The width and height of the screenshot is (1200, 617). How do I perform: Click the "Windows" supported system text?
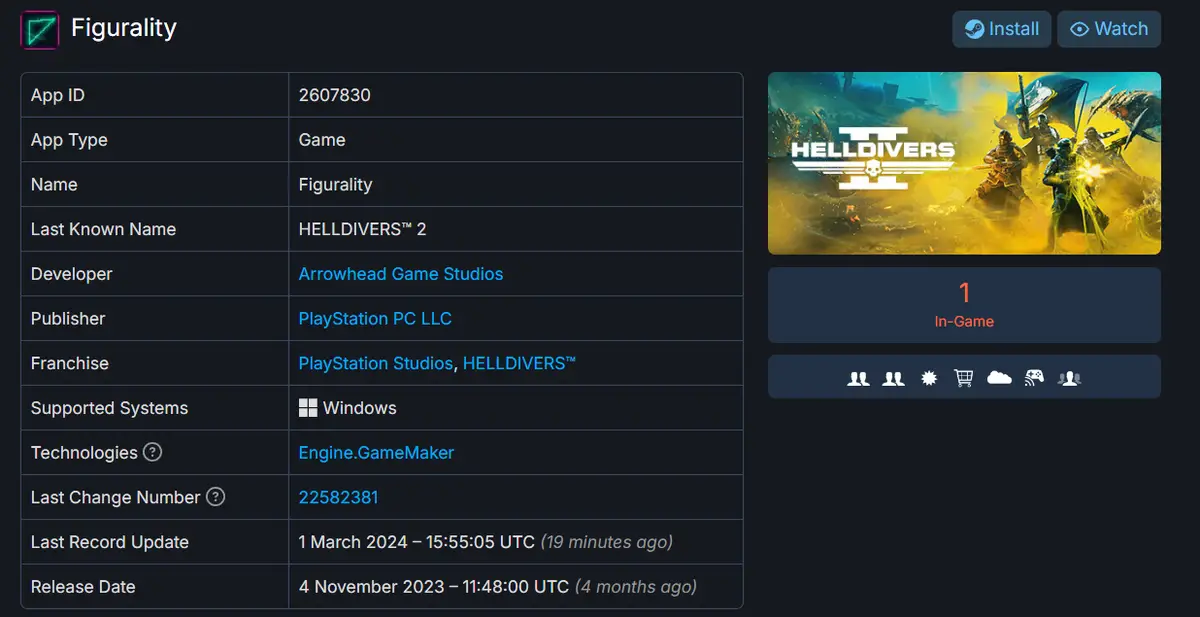pyautogui.click(x=360, y=408)
